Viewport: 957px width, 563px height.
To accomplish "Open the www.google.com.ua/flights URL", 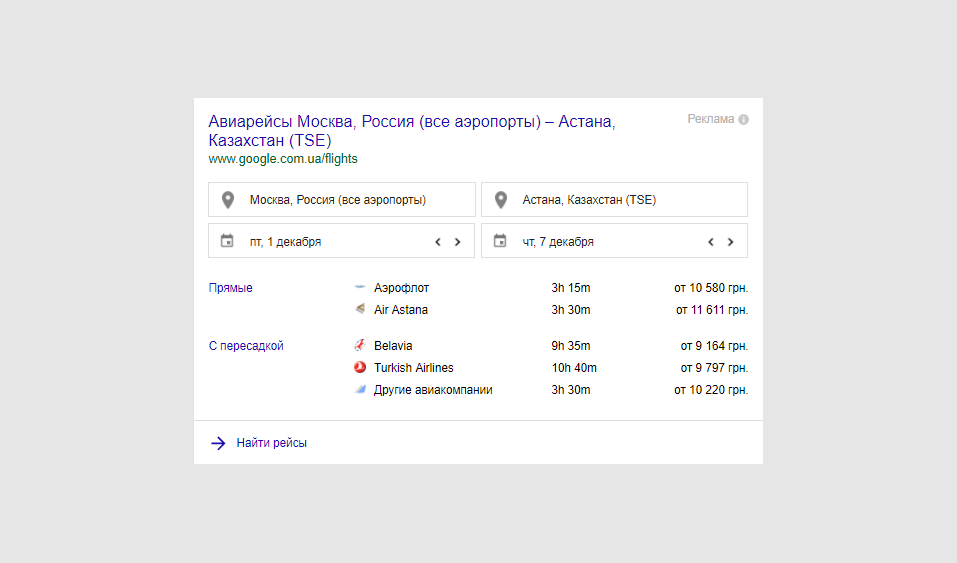I will coord(283,159).
